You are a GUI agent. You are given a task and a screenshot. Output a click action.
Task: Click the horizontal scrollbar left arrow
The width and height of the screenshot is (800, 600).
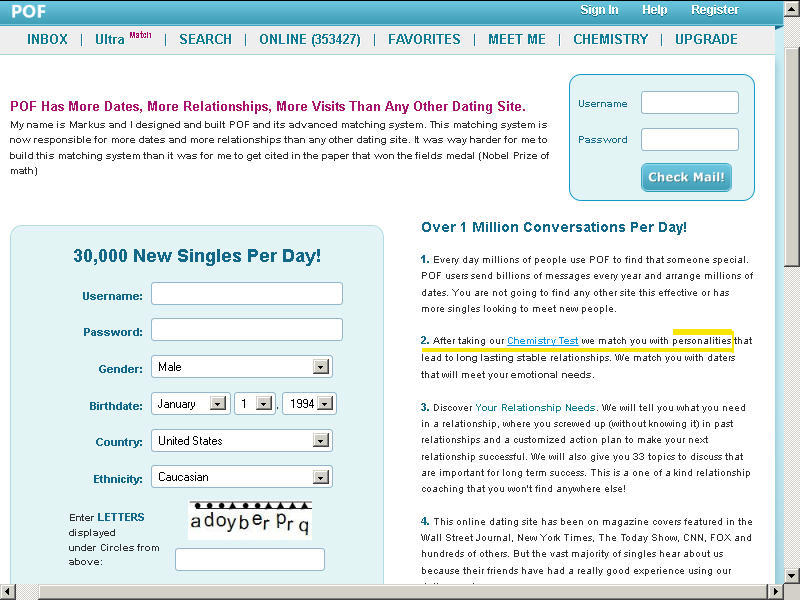click(8, 592)
